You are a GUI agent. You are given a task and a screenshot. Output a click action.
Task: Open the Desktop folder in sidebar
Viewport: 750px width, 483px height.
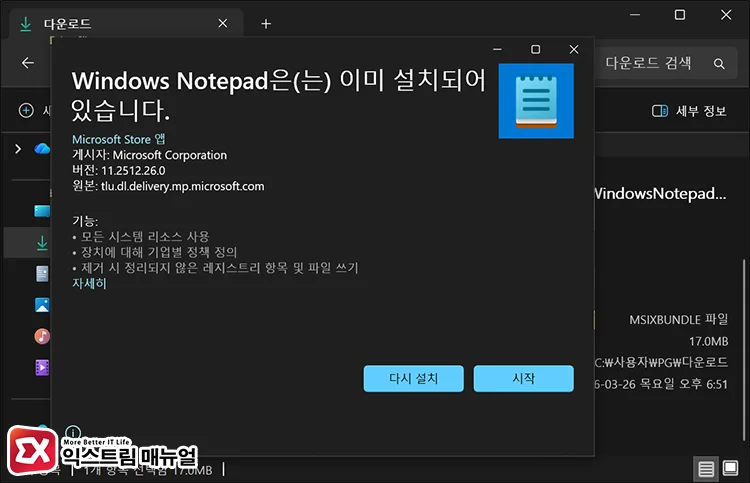click(42, 211)
